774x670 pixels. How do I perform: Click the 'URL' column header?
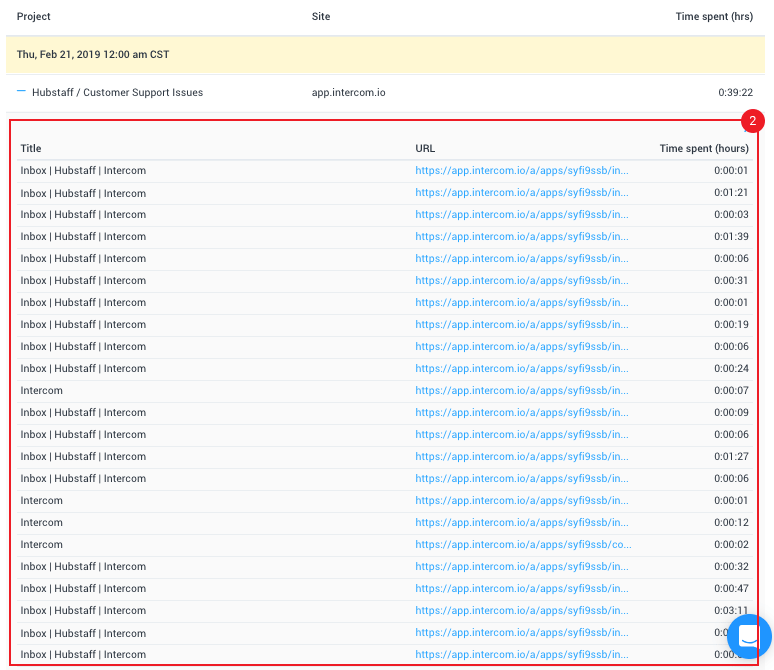(425, 148)
